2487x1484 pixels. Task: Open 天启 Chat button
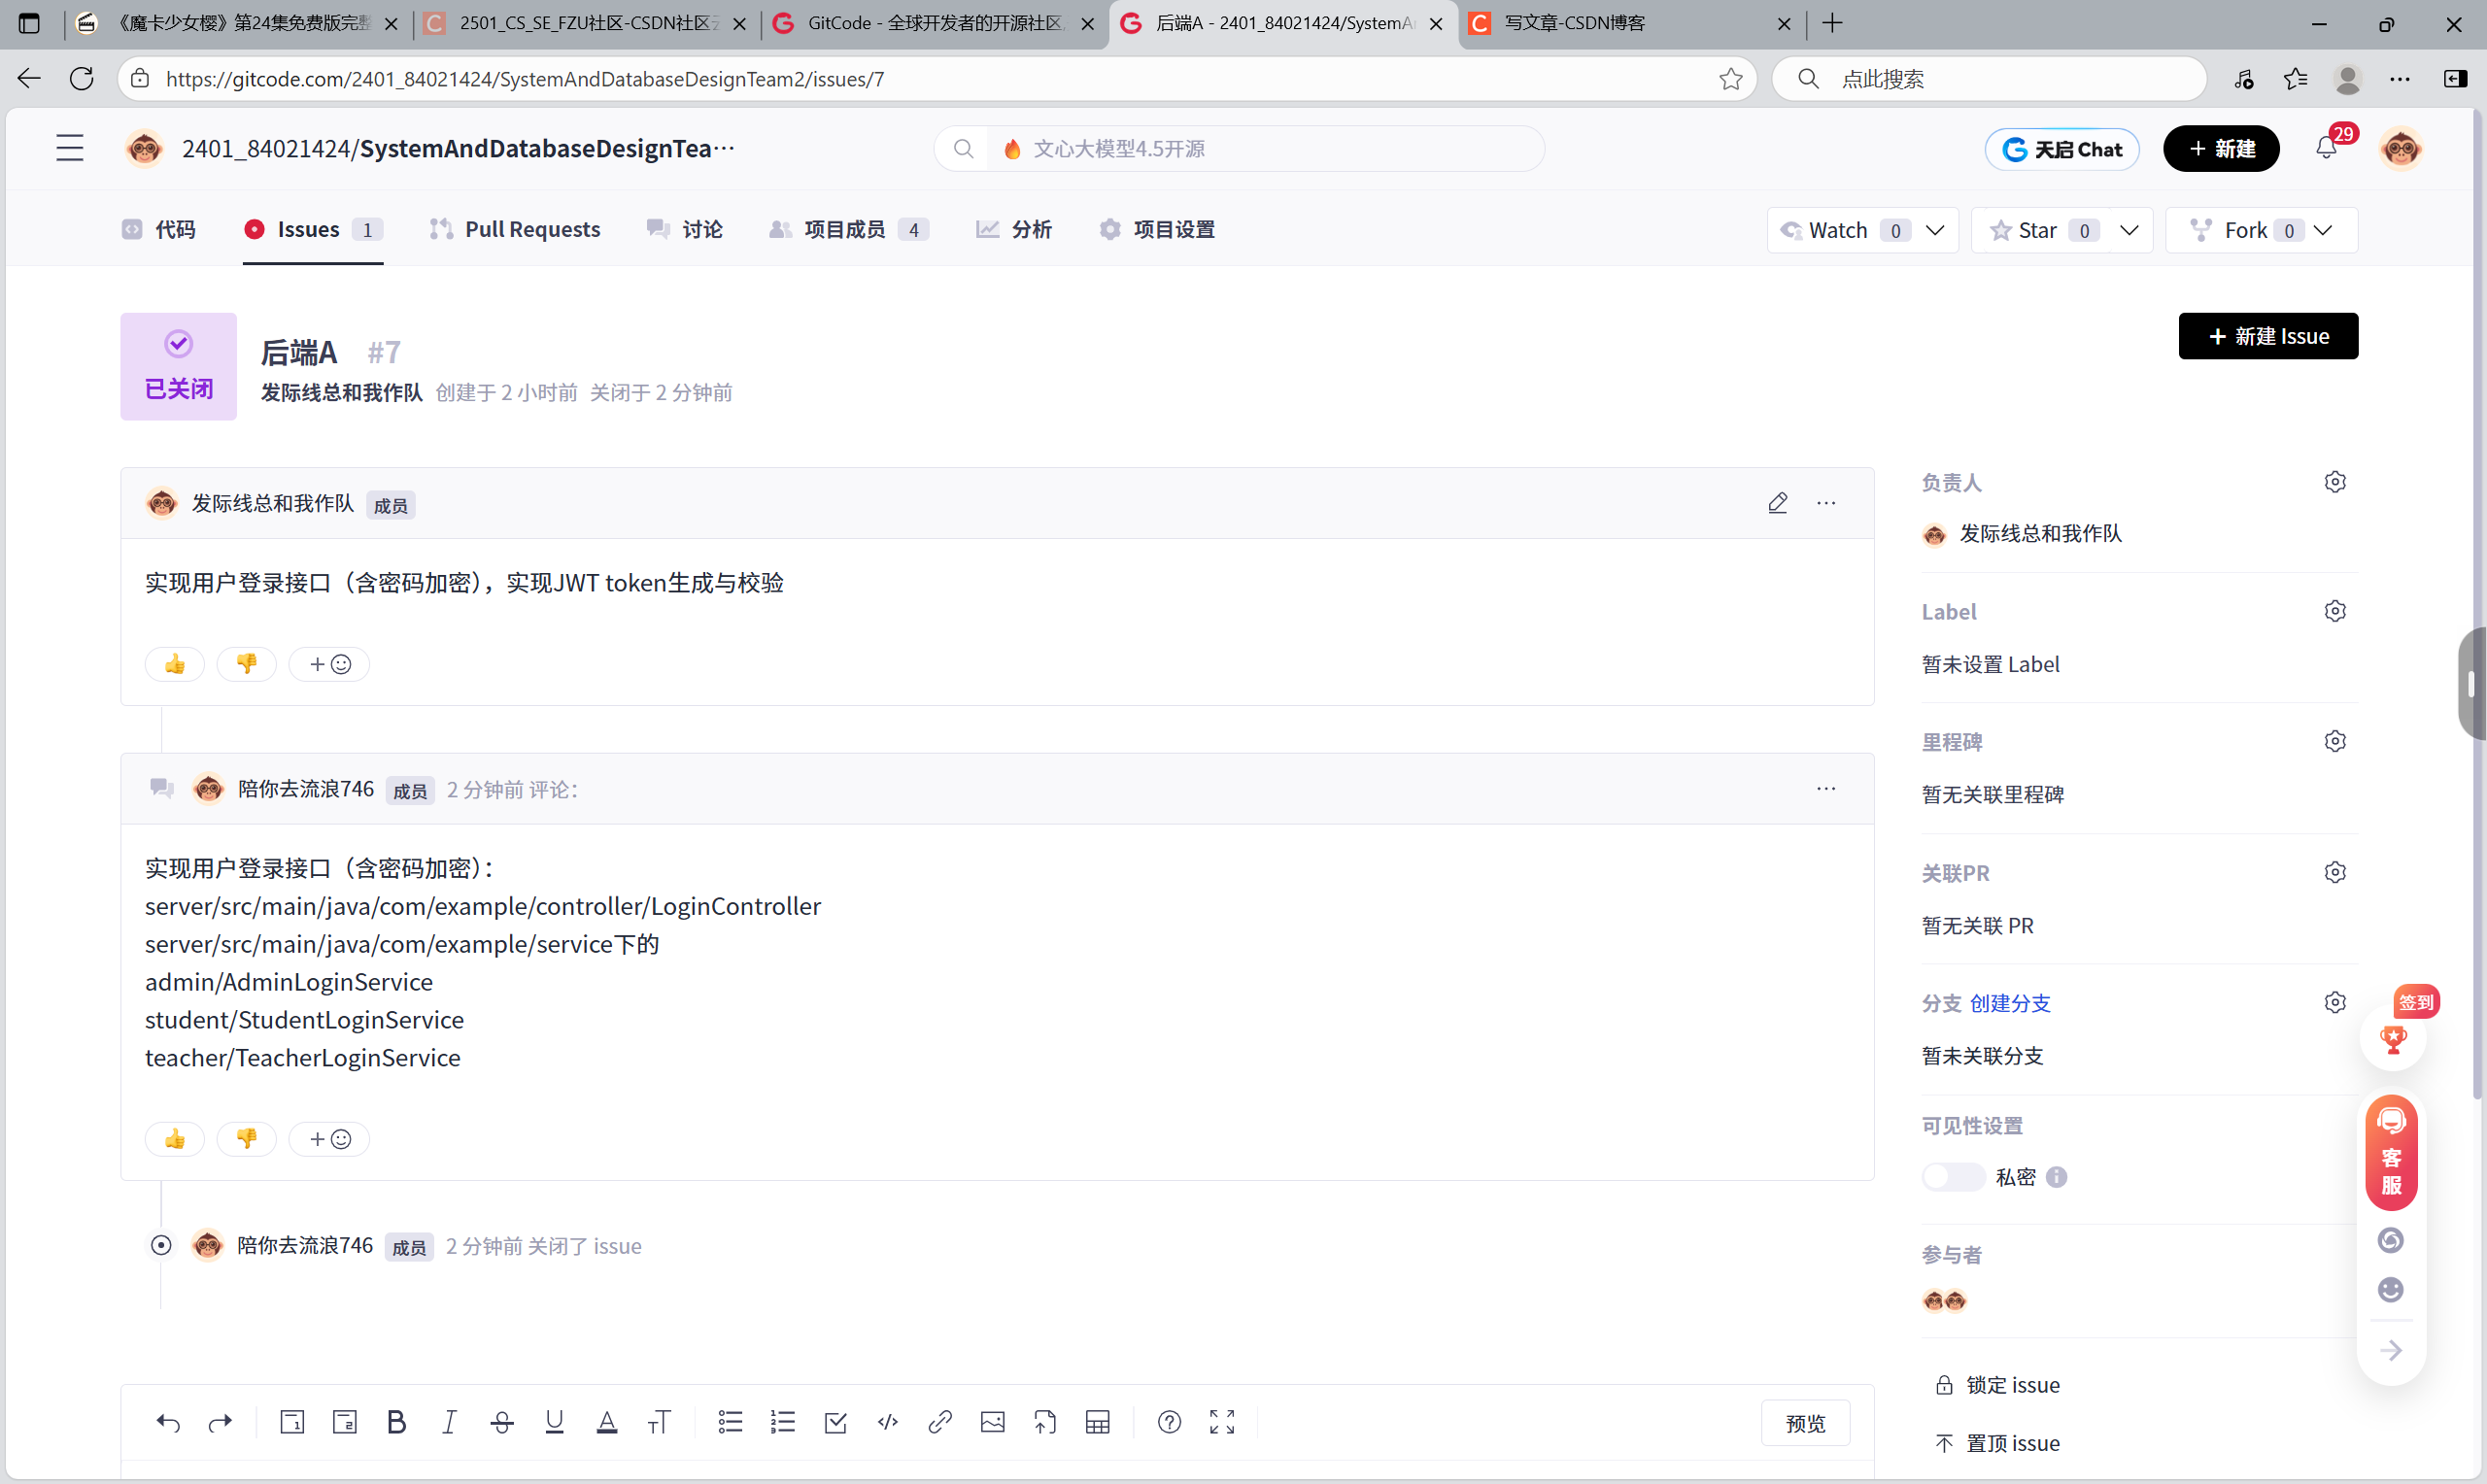pyautogui.click(x=2061, y=148)
